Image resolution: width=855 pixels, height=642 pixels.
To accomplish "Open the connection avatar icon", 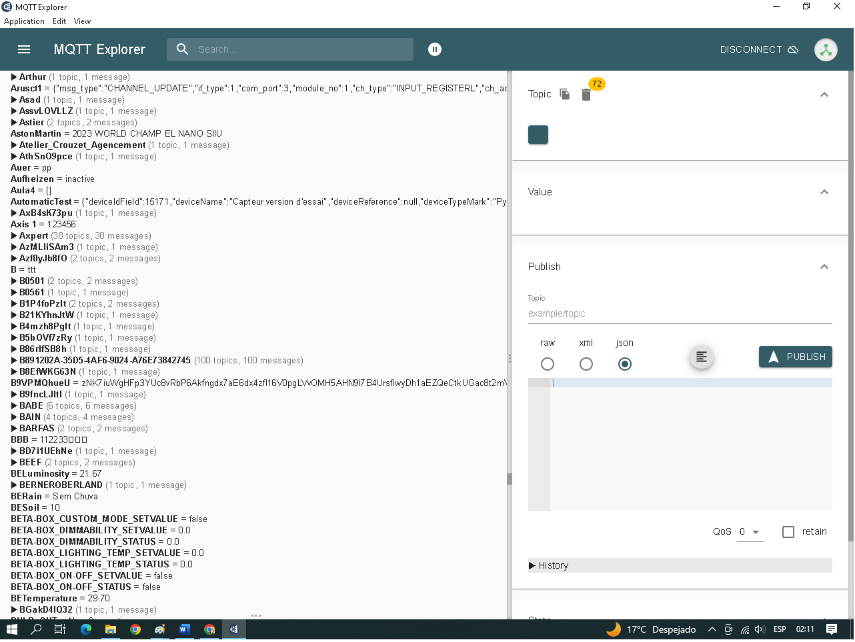I will (x=826, y=50).
